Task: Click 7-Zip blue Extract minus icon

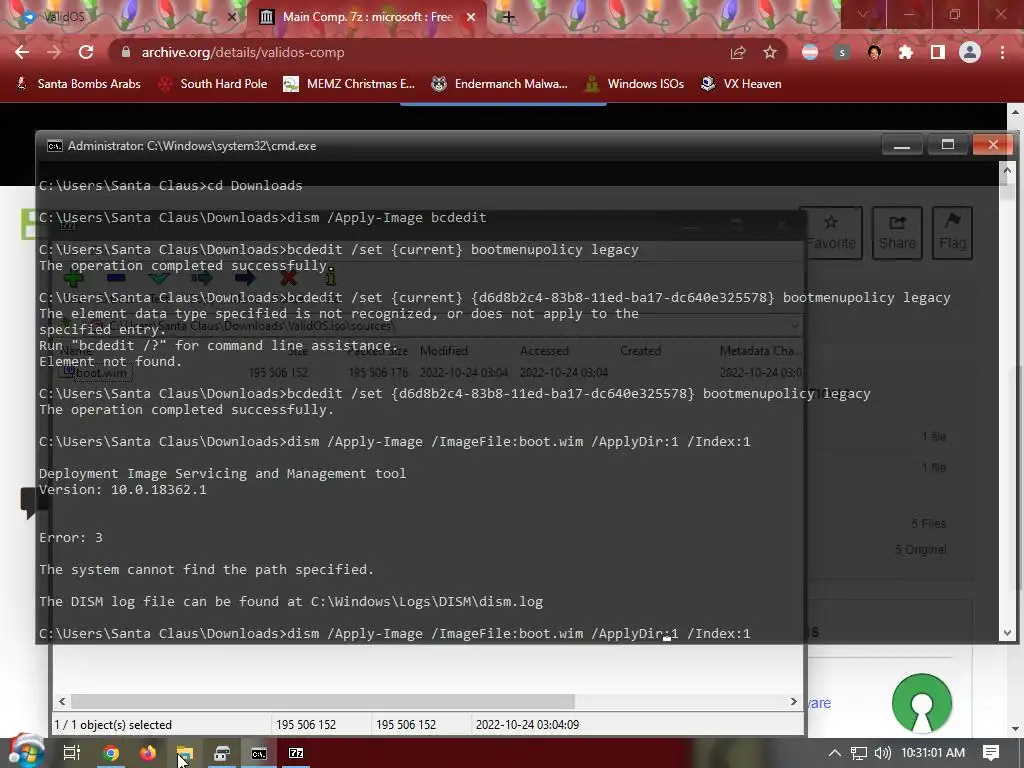Action: (x=116, y=279)
